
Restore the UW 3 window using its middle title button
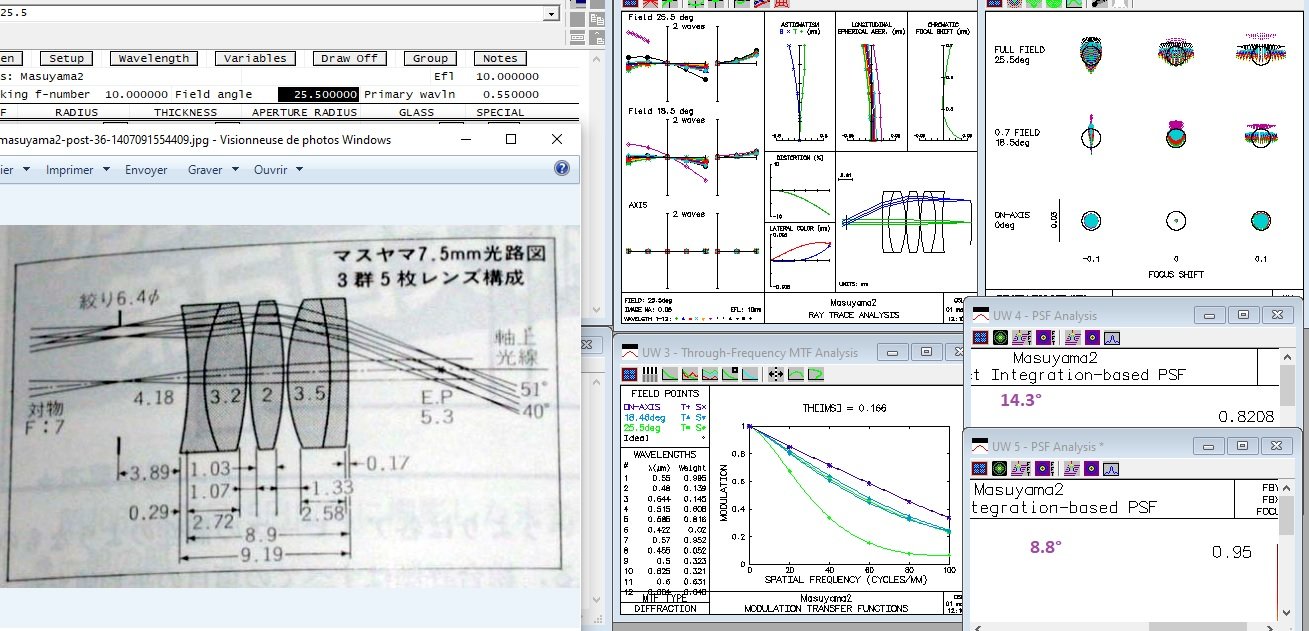point(926,352)
